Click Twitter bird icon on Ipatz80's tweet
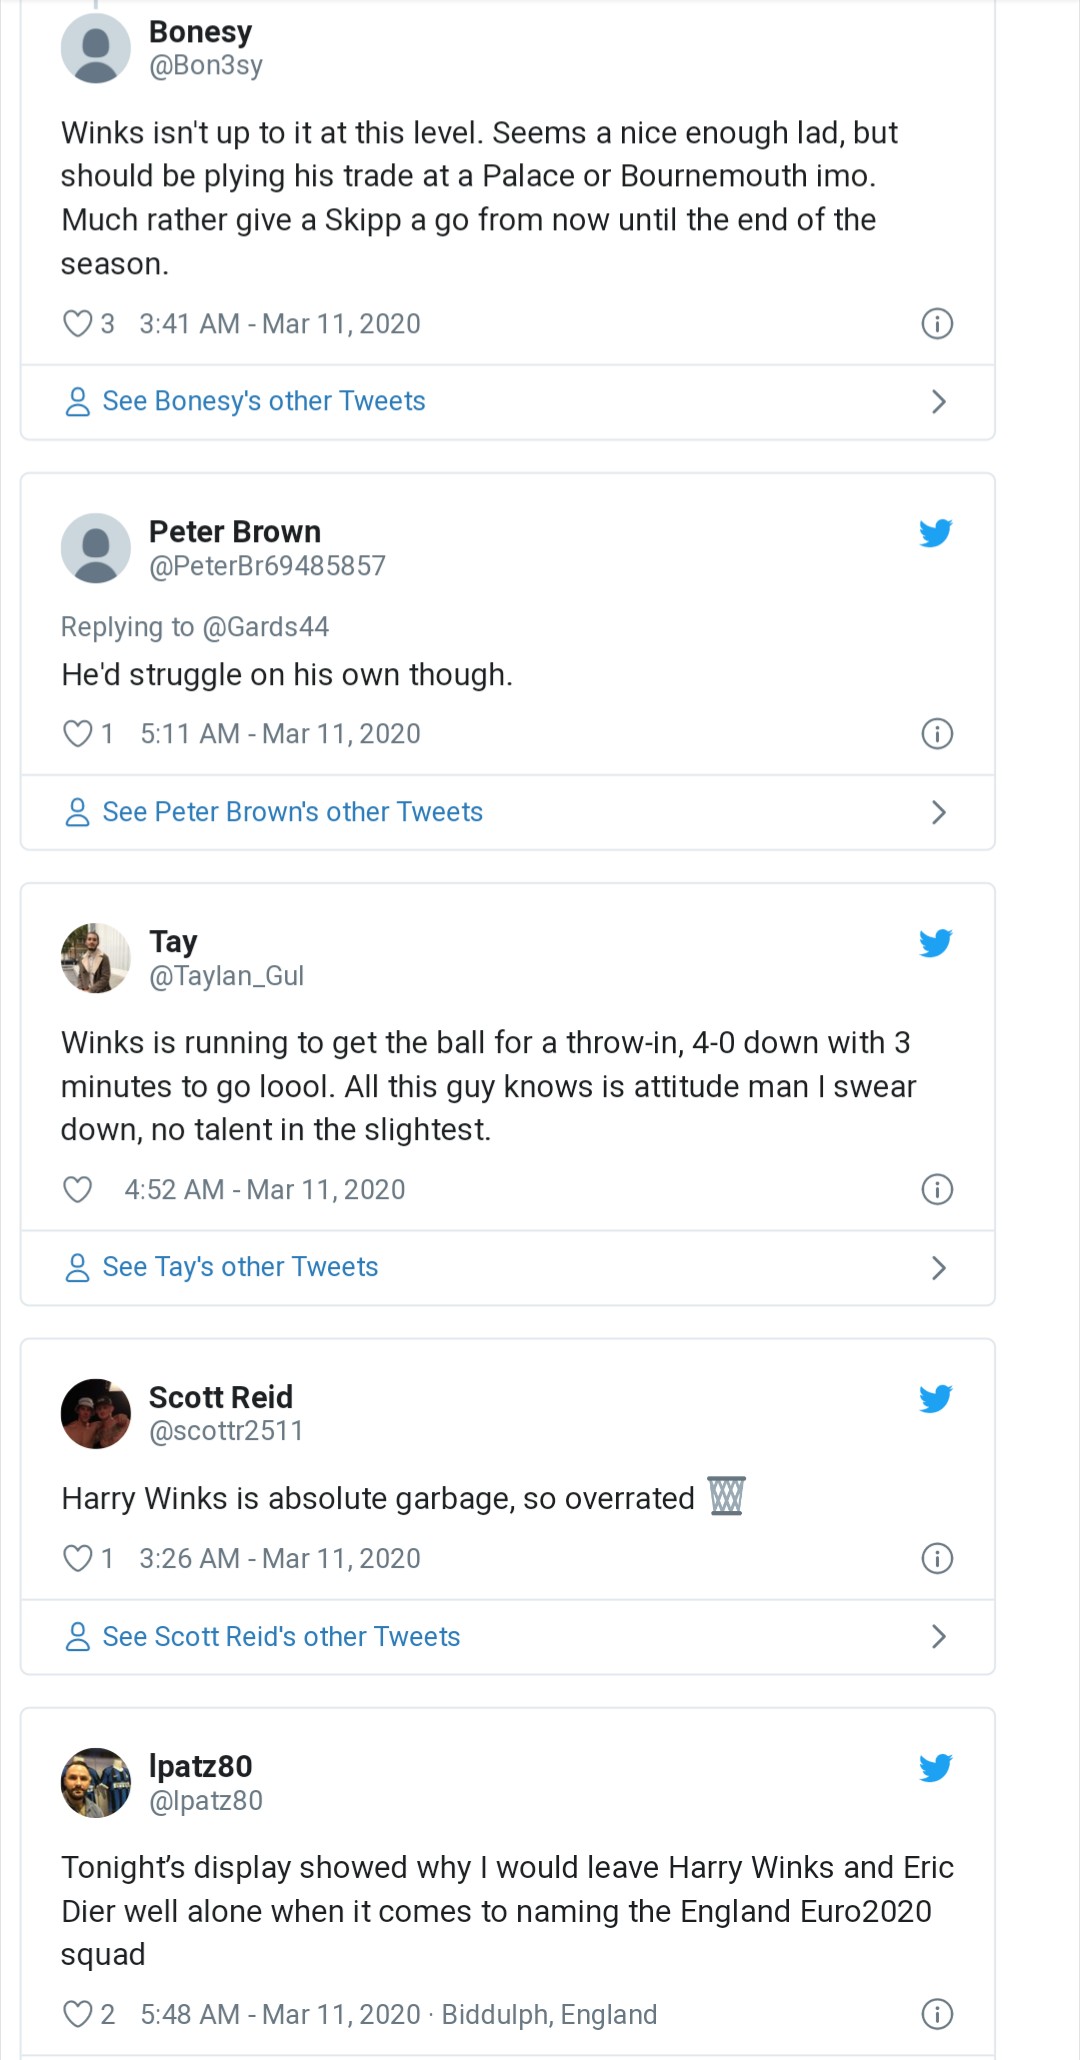Viewport: 1080px width, 2060px height. click(935, 1768)
